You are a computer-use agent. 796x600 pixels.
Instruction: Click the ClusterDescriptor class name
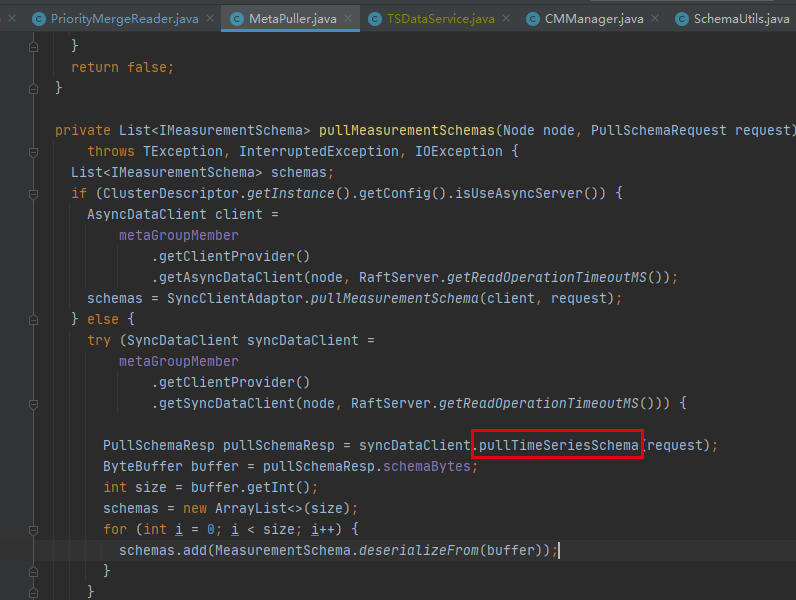[171, 193]
